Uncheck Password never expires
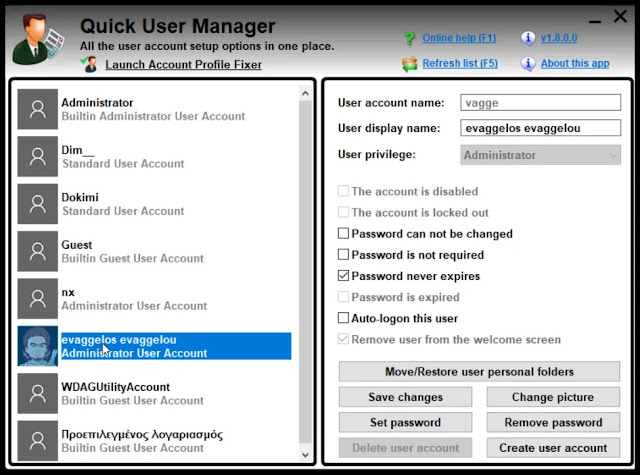This screenshot has height=475, width=640. click(343, 276)
